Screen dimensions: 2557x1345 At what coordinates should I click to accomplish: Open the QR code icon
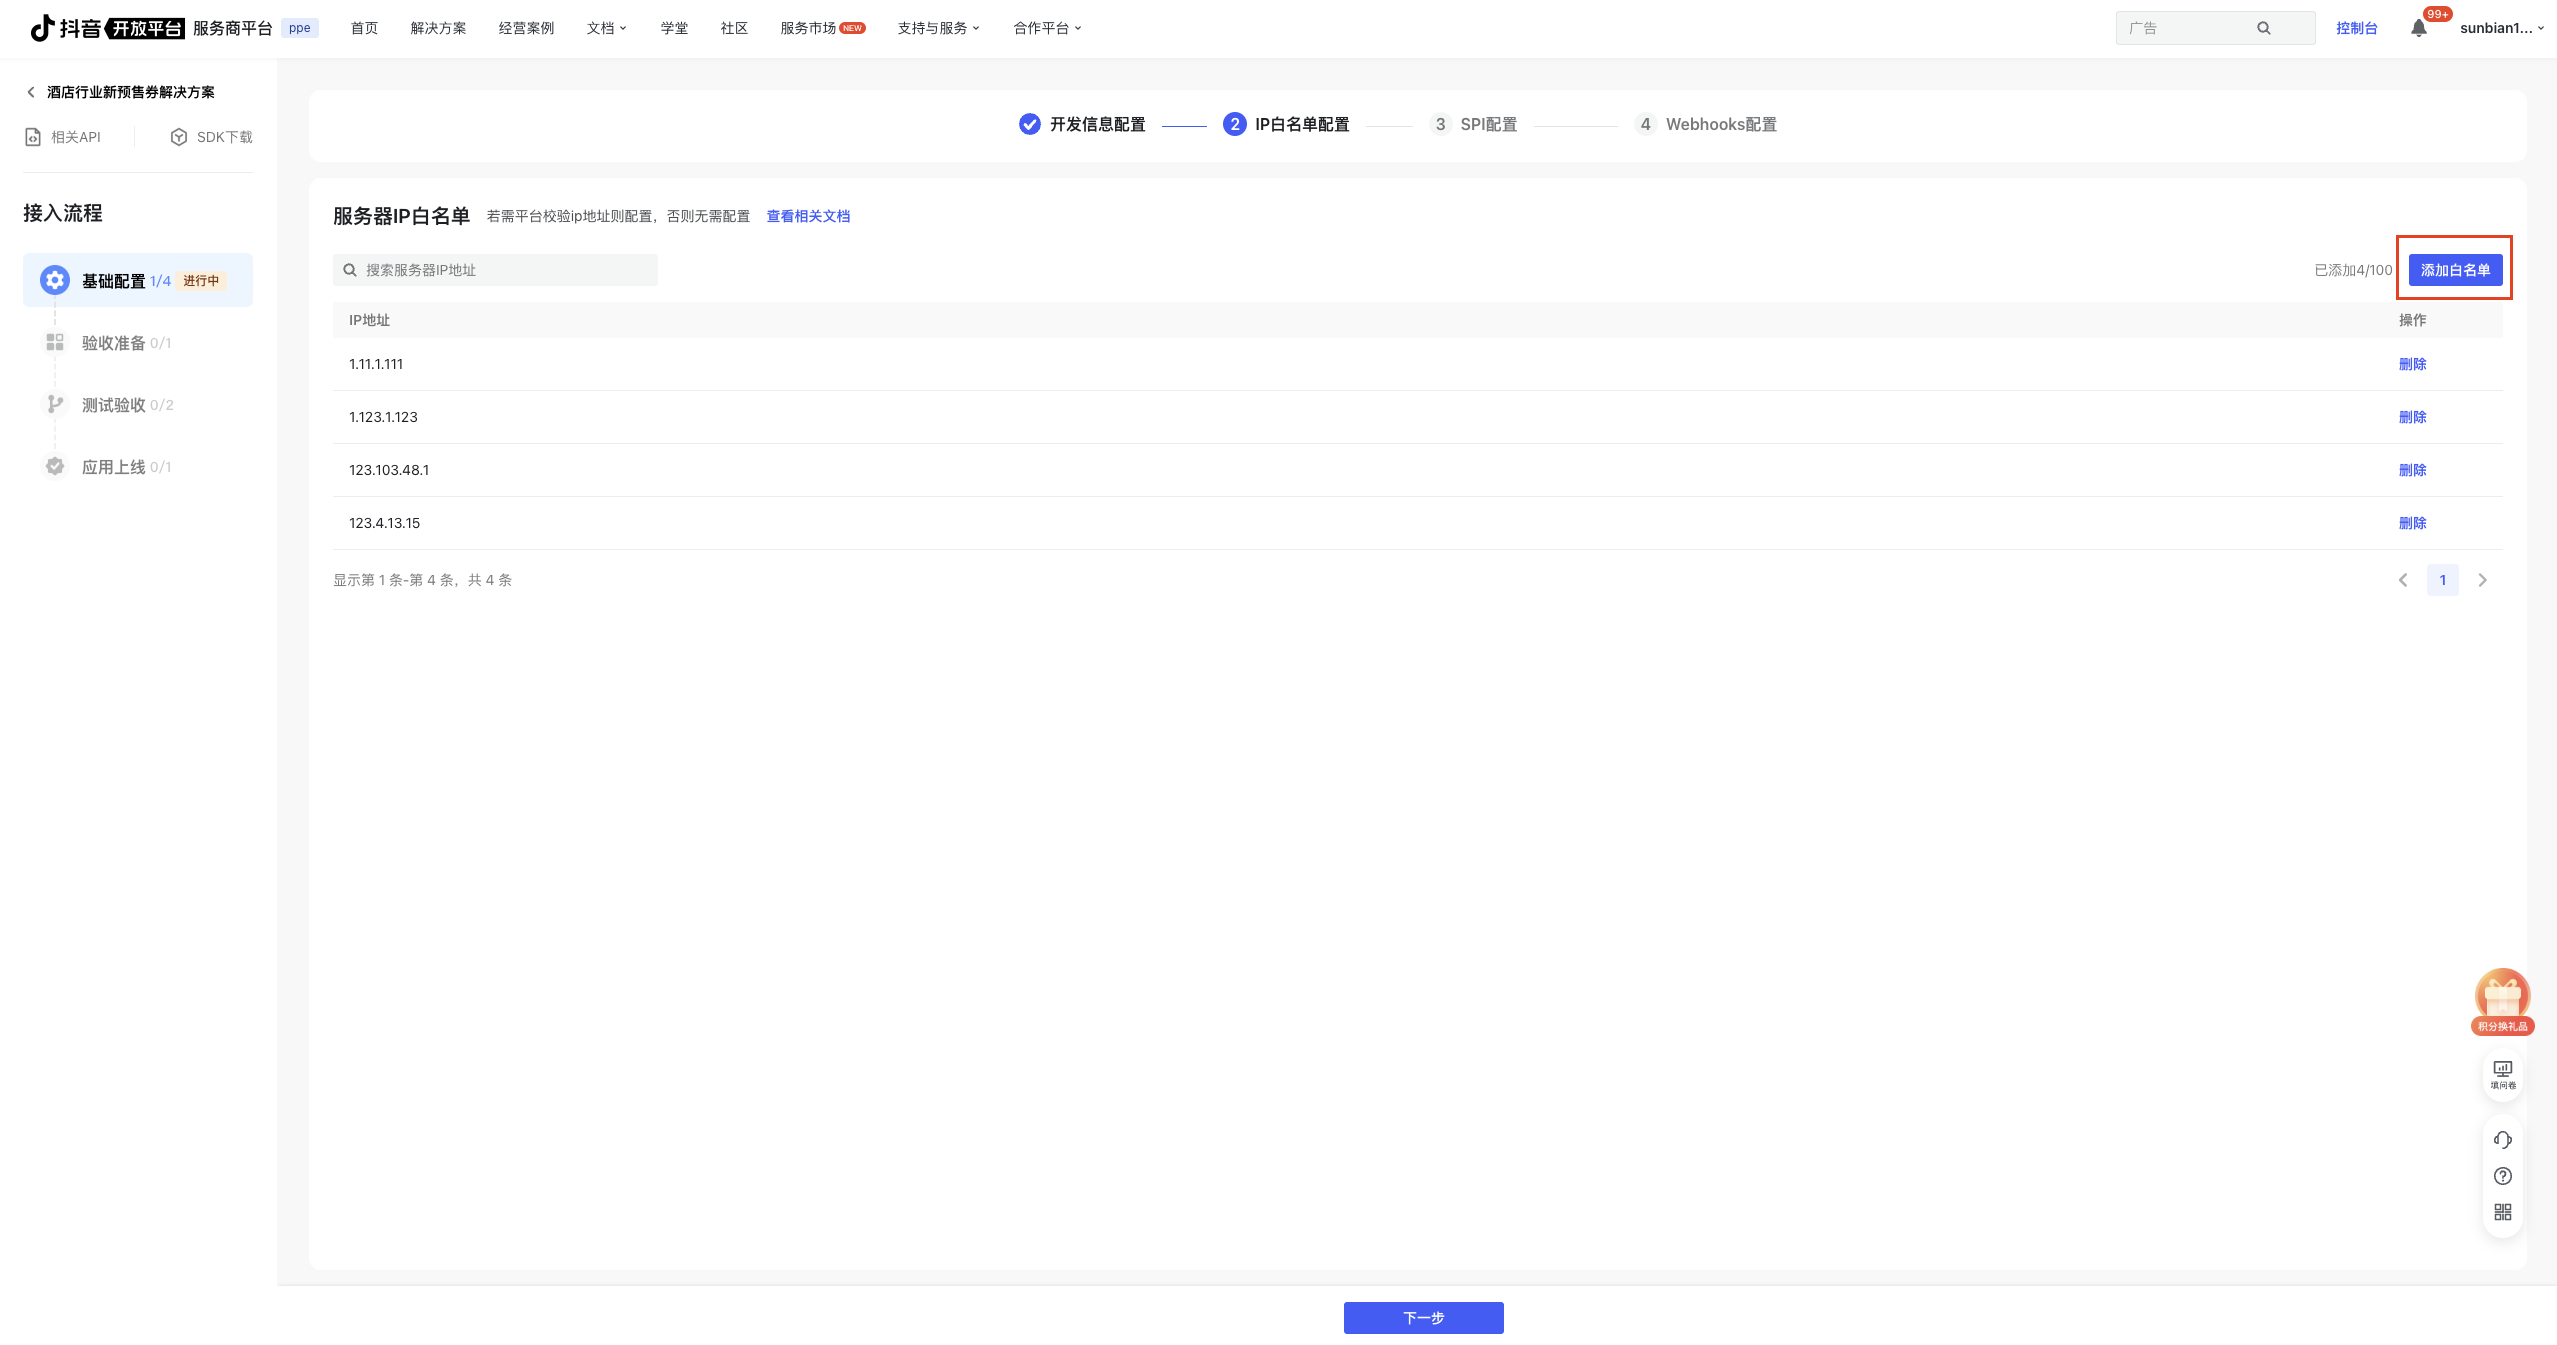[x=2503, y=1212]
